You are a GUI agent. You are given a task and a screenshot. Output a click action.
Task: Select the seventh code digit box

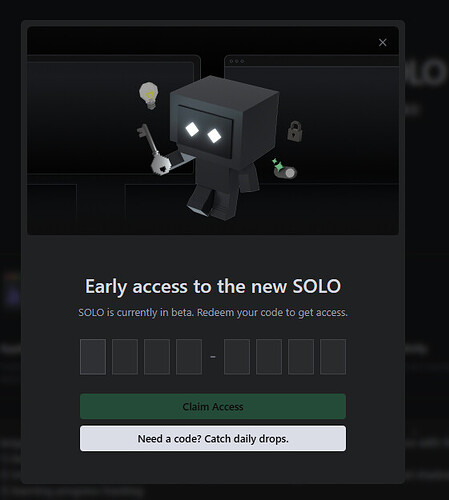[301, 357]
